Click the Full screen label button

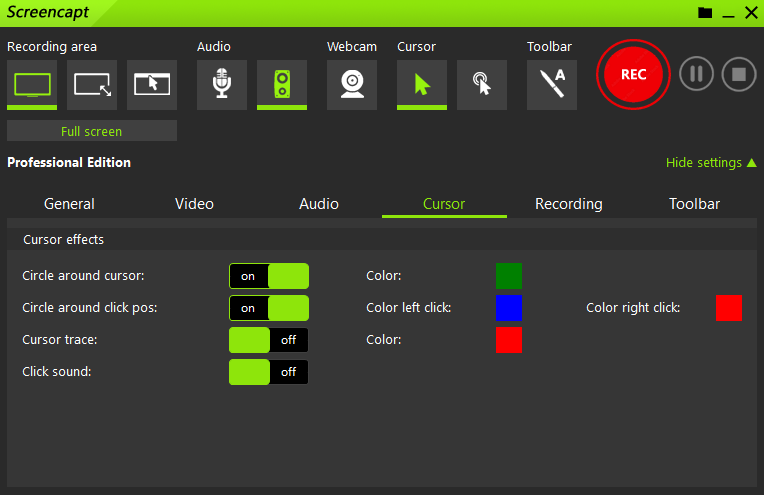pos(92,131)
